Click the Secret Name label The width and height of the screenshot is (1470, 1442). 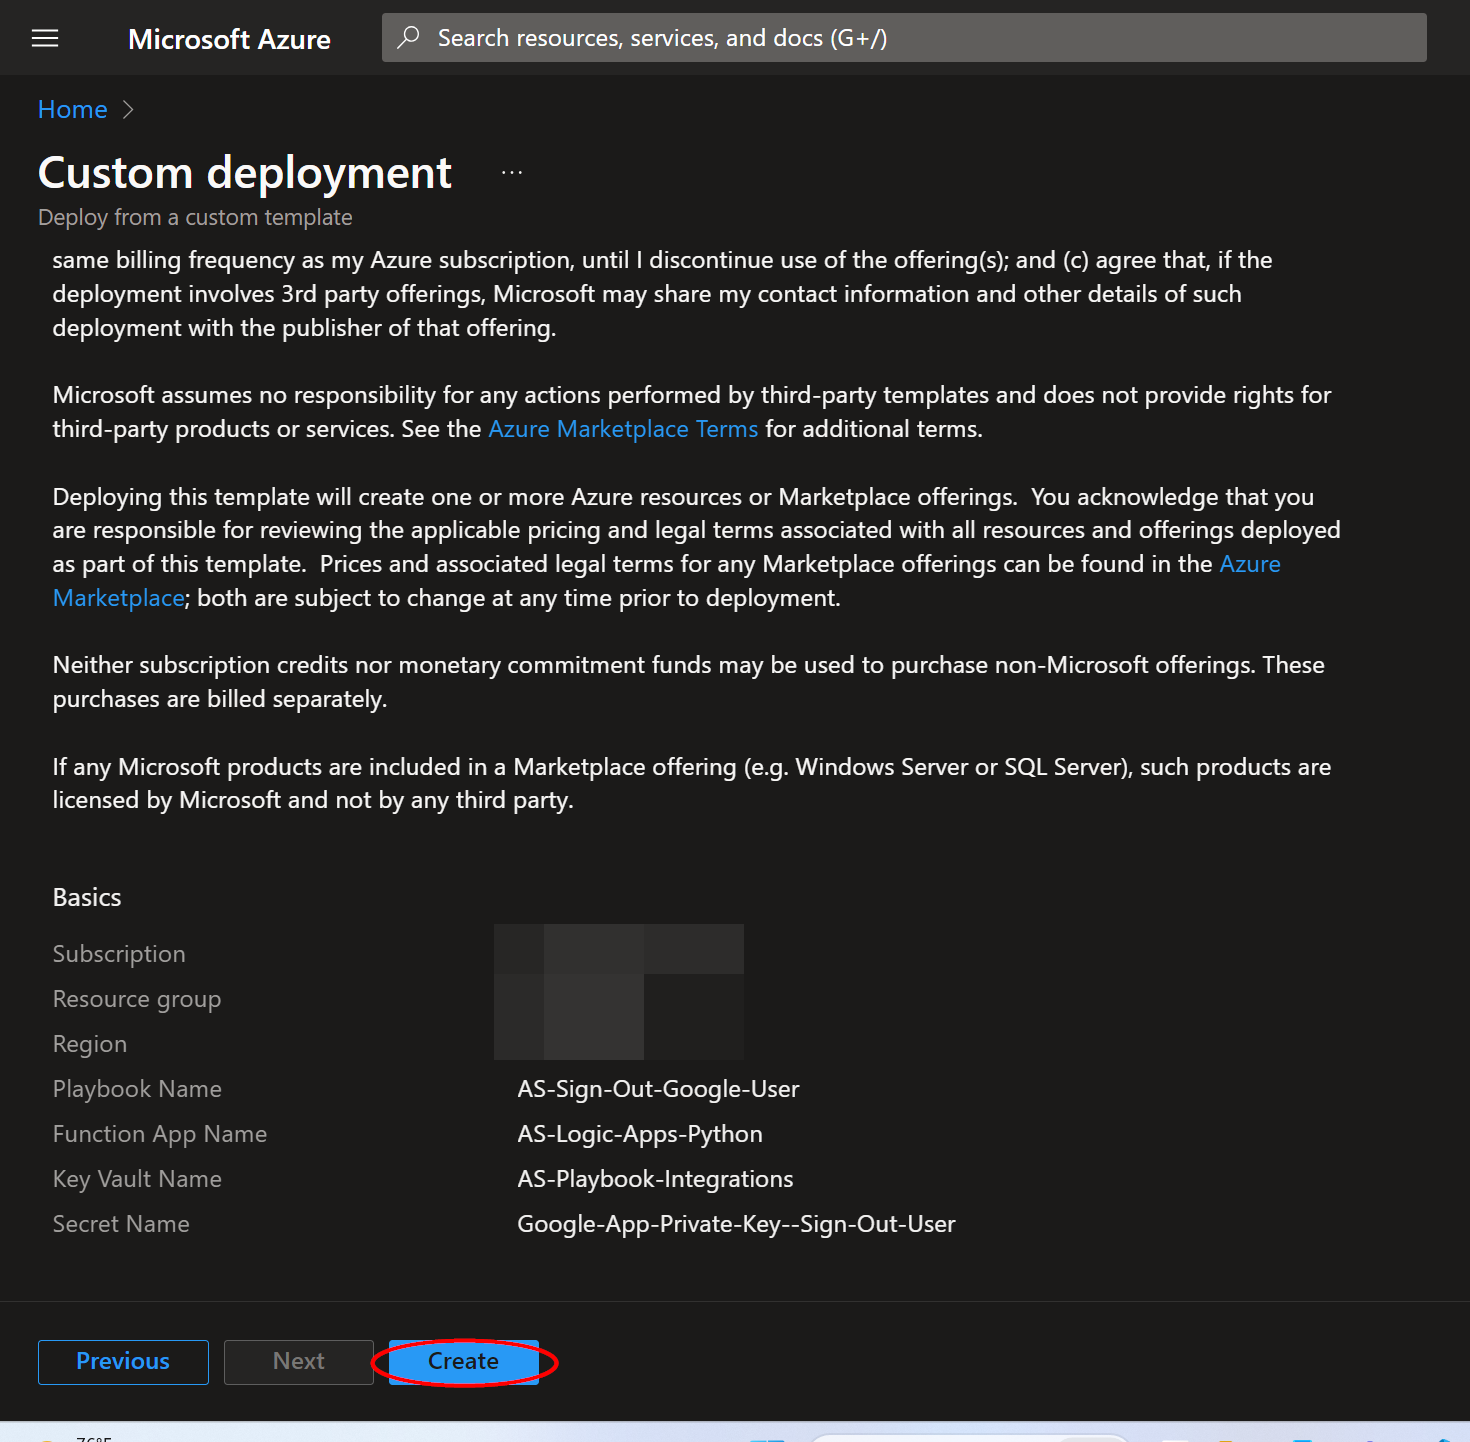[x=121, y=1224]
